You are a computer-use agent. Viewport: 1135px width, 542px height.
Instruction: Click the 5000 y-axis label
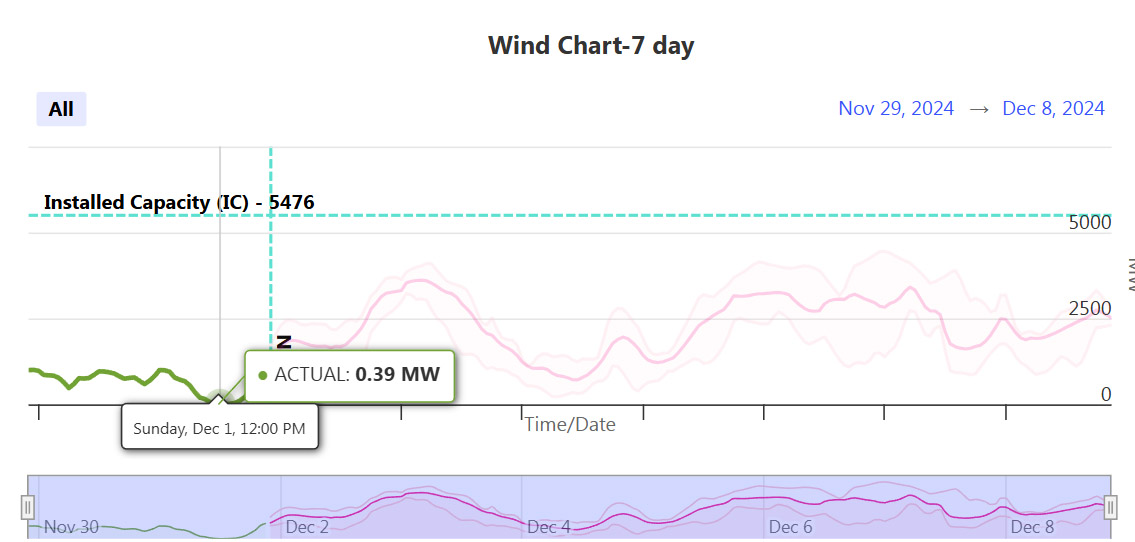[1089, 222]
